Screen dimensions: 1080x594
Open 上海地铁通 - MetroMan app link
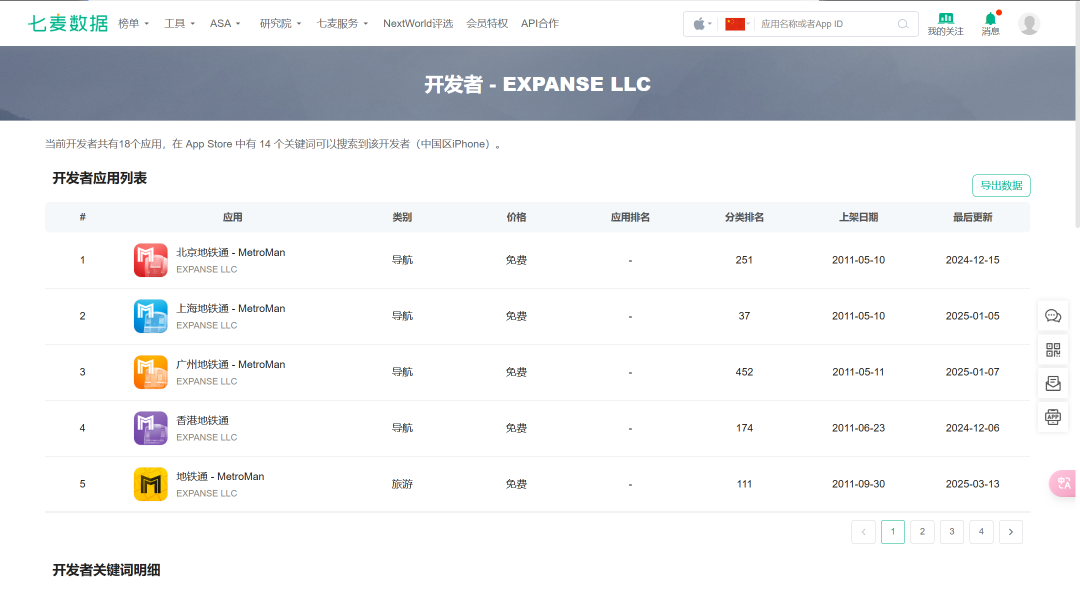(231, 308)
